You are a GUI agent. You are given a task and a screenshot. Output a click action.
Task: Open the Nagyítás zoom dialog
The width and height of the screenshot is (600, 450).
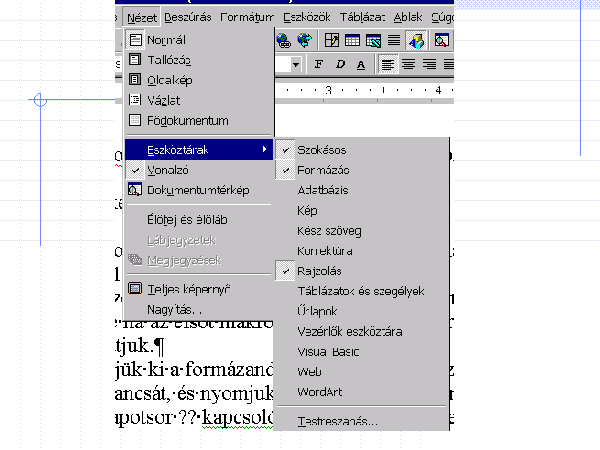tap(176, 309)
